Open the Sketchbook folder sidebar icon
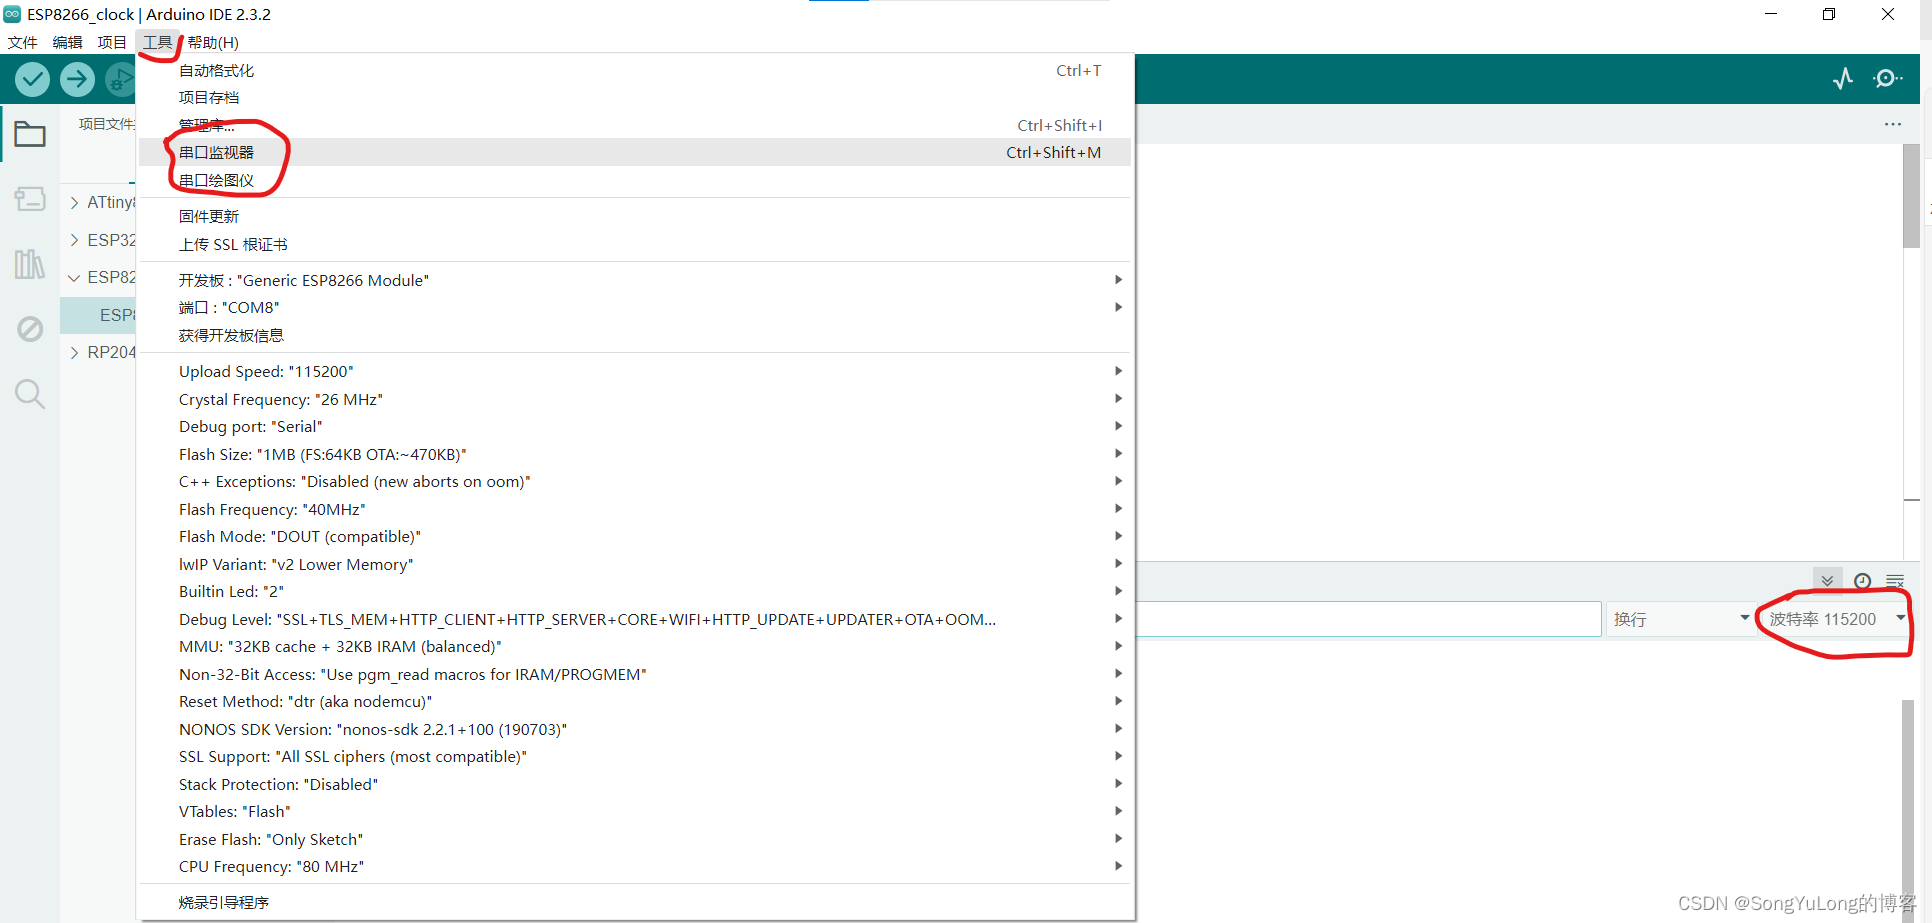This screenshot has height=923, width=1932. pos(30,134)
